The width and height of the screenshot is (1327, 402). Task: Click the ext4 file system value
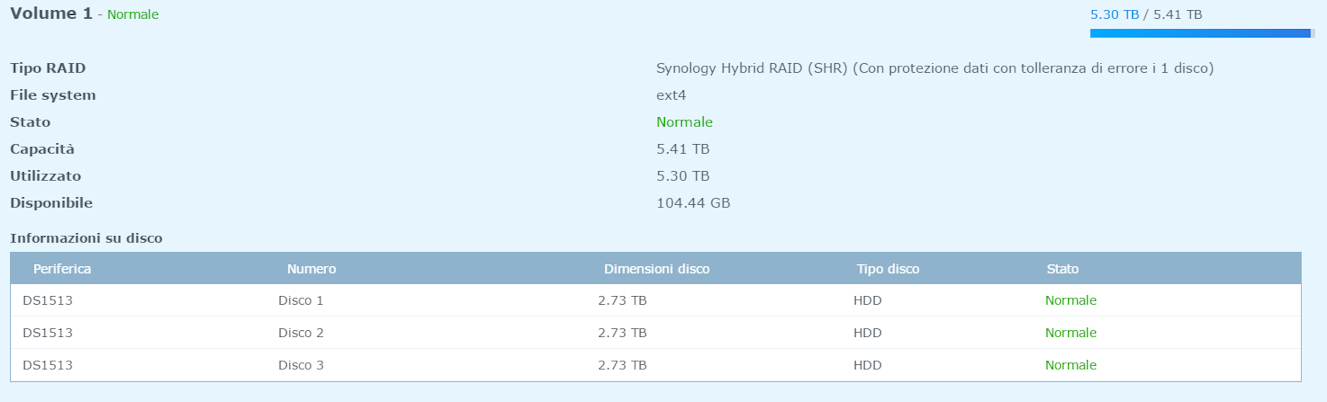coord(671,95)
